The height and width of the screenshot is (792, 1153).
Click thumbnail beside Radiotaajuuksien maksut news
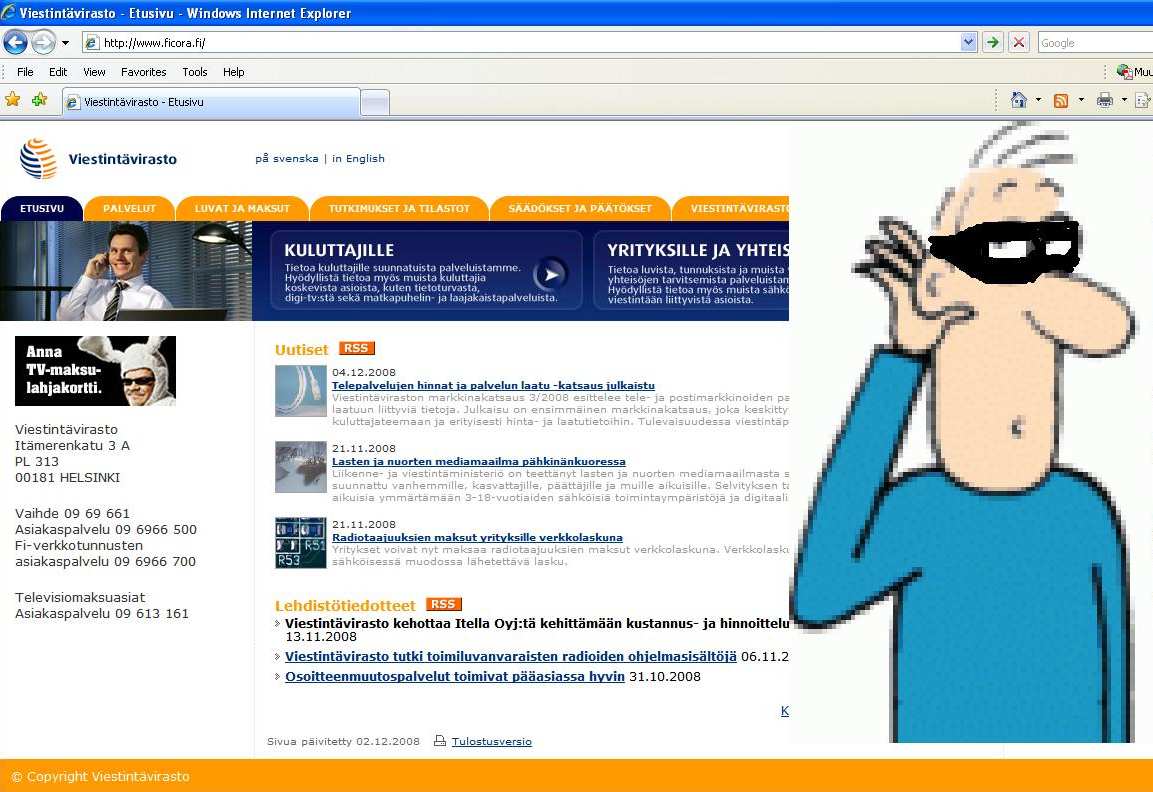click(301, 543)
